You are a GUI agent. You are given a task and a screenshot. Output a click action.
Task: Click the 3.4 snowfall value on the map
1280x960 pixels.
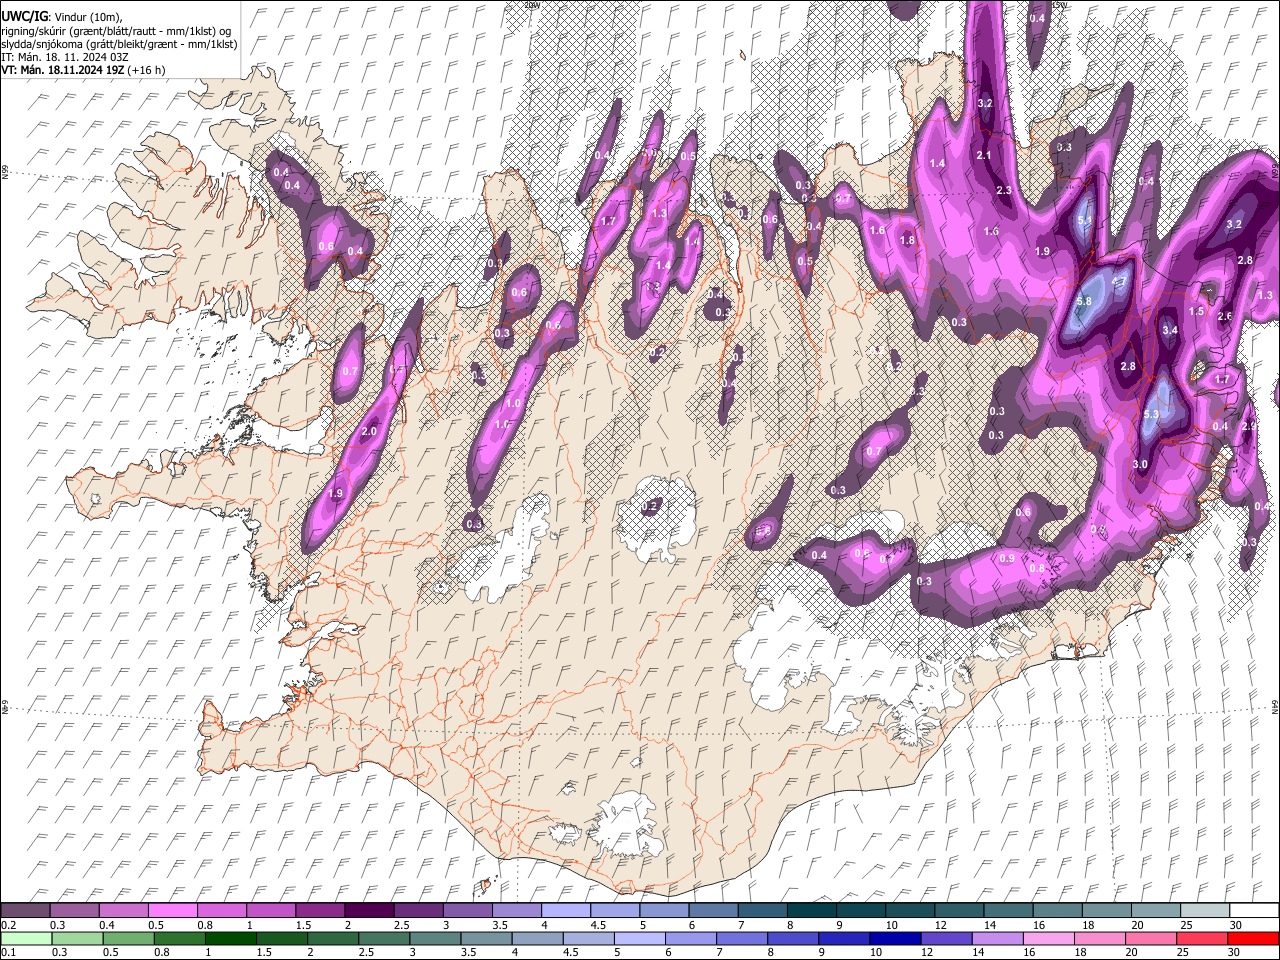click(1170, 330)
